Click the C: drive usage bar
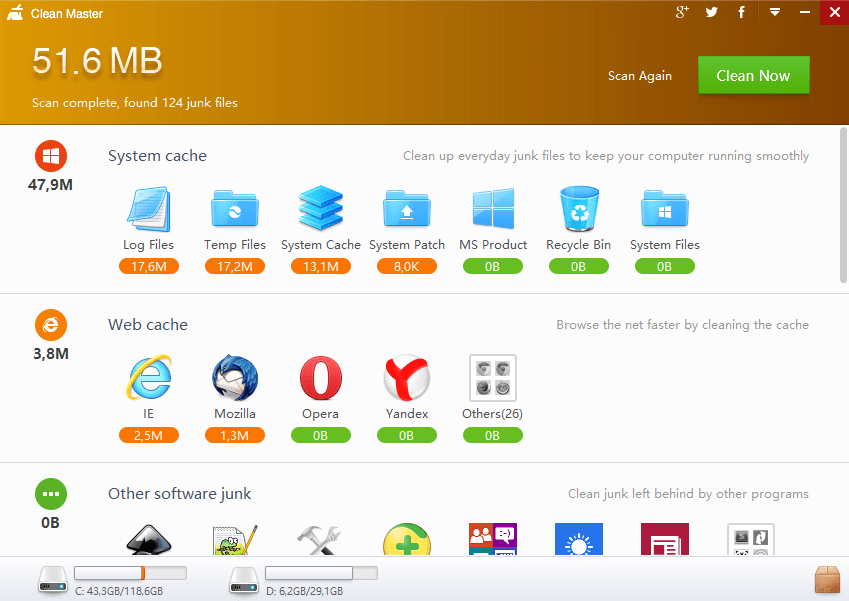 (x=130, y=573)
